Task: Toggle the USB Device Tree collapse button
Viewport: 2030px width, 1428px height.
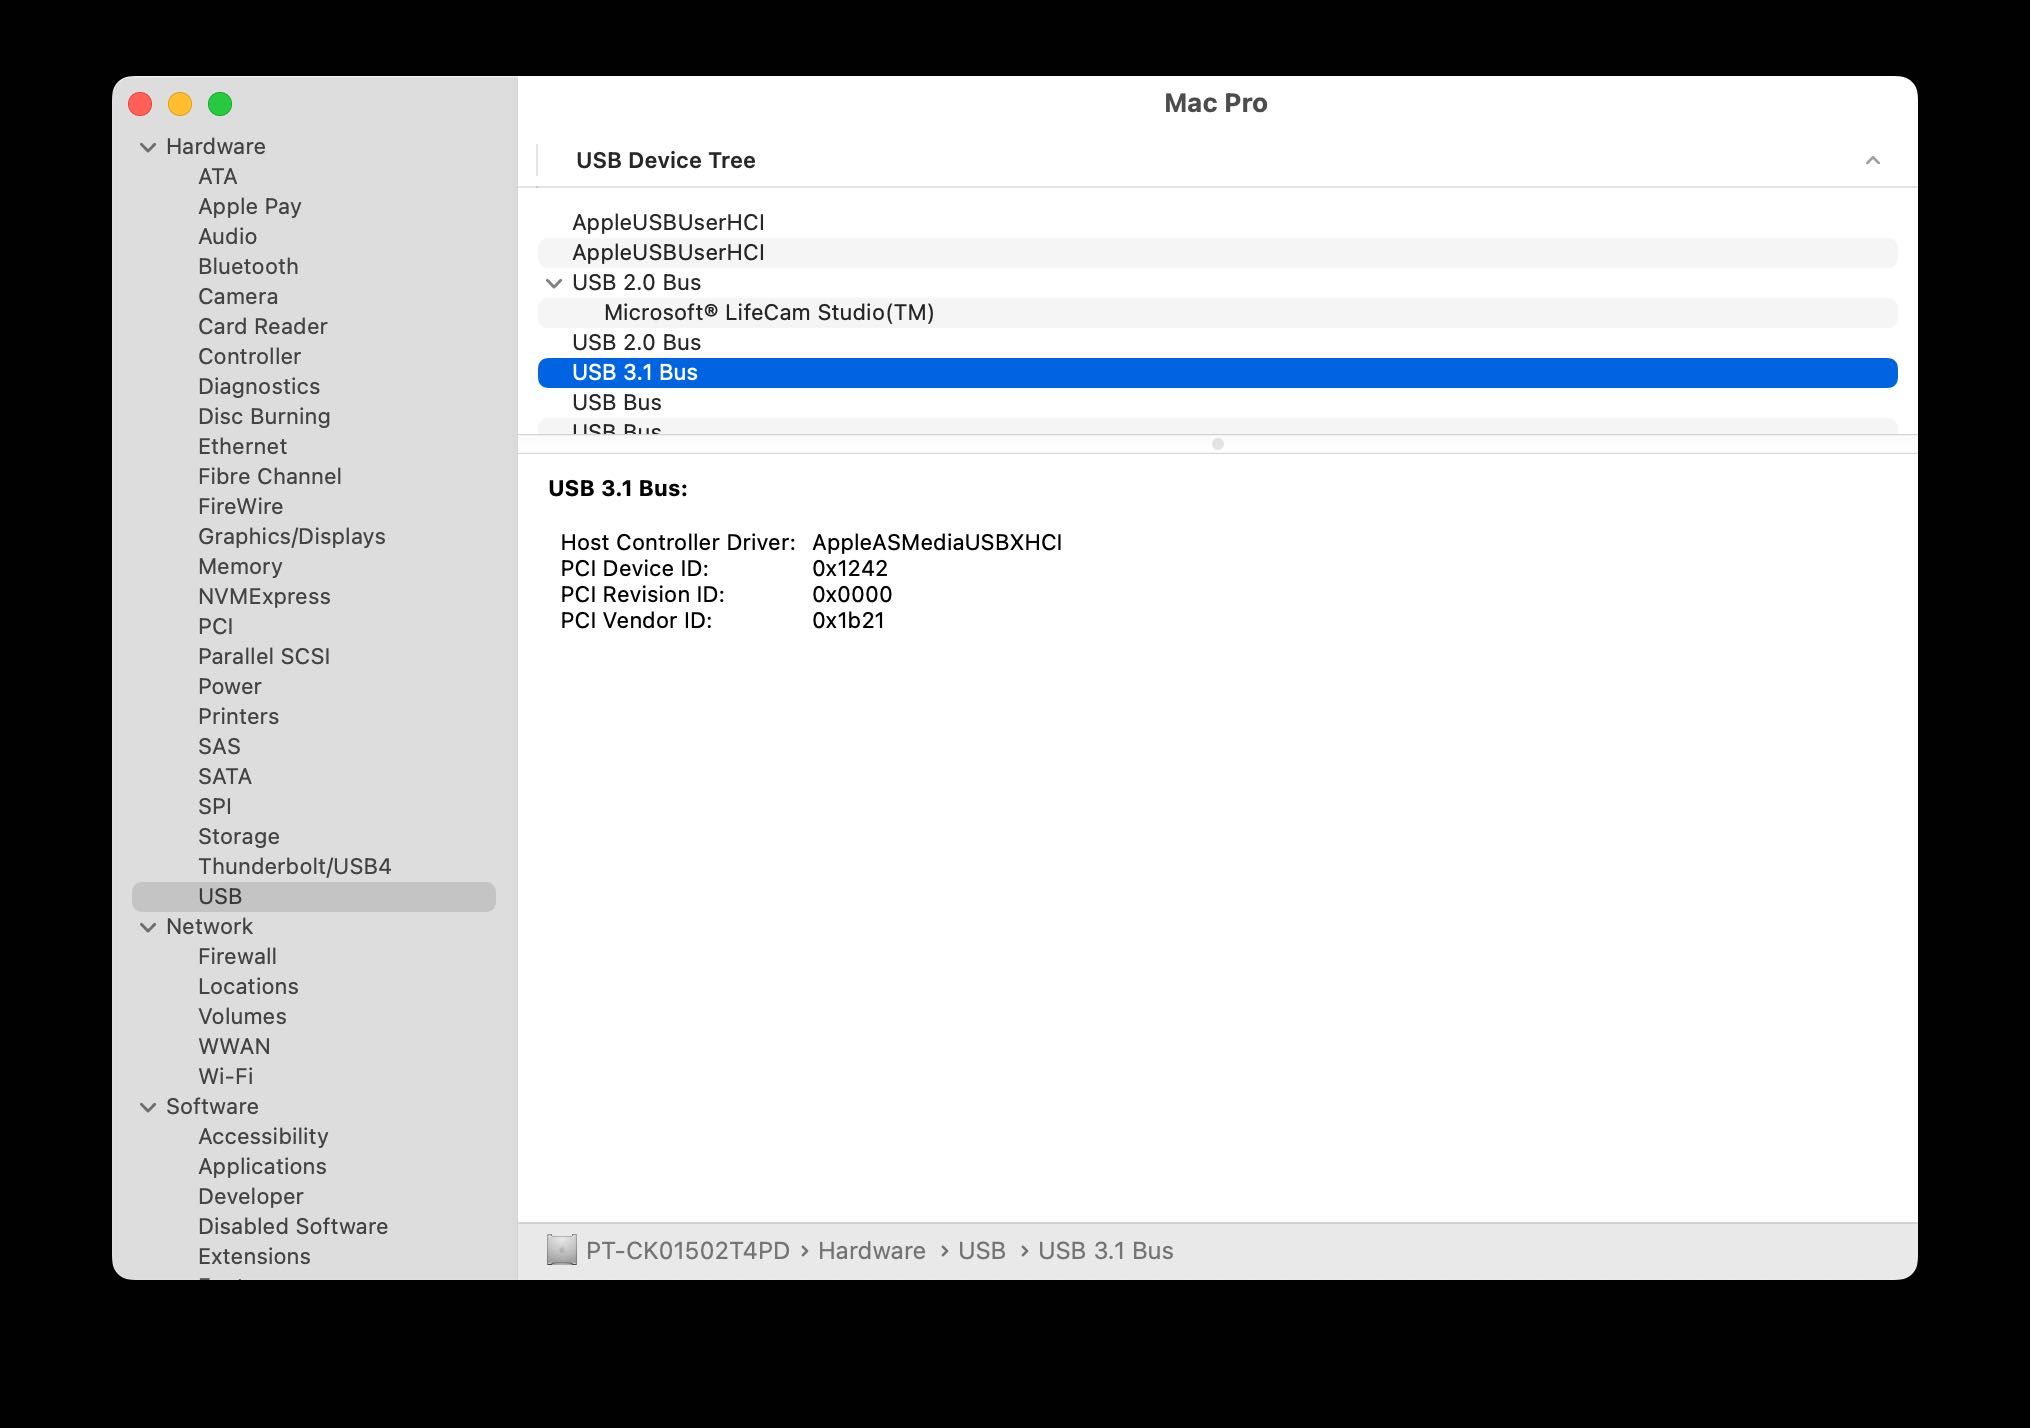Action: 1872,159
